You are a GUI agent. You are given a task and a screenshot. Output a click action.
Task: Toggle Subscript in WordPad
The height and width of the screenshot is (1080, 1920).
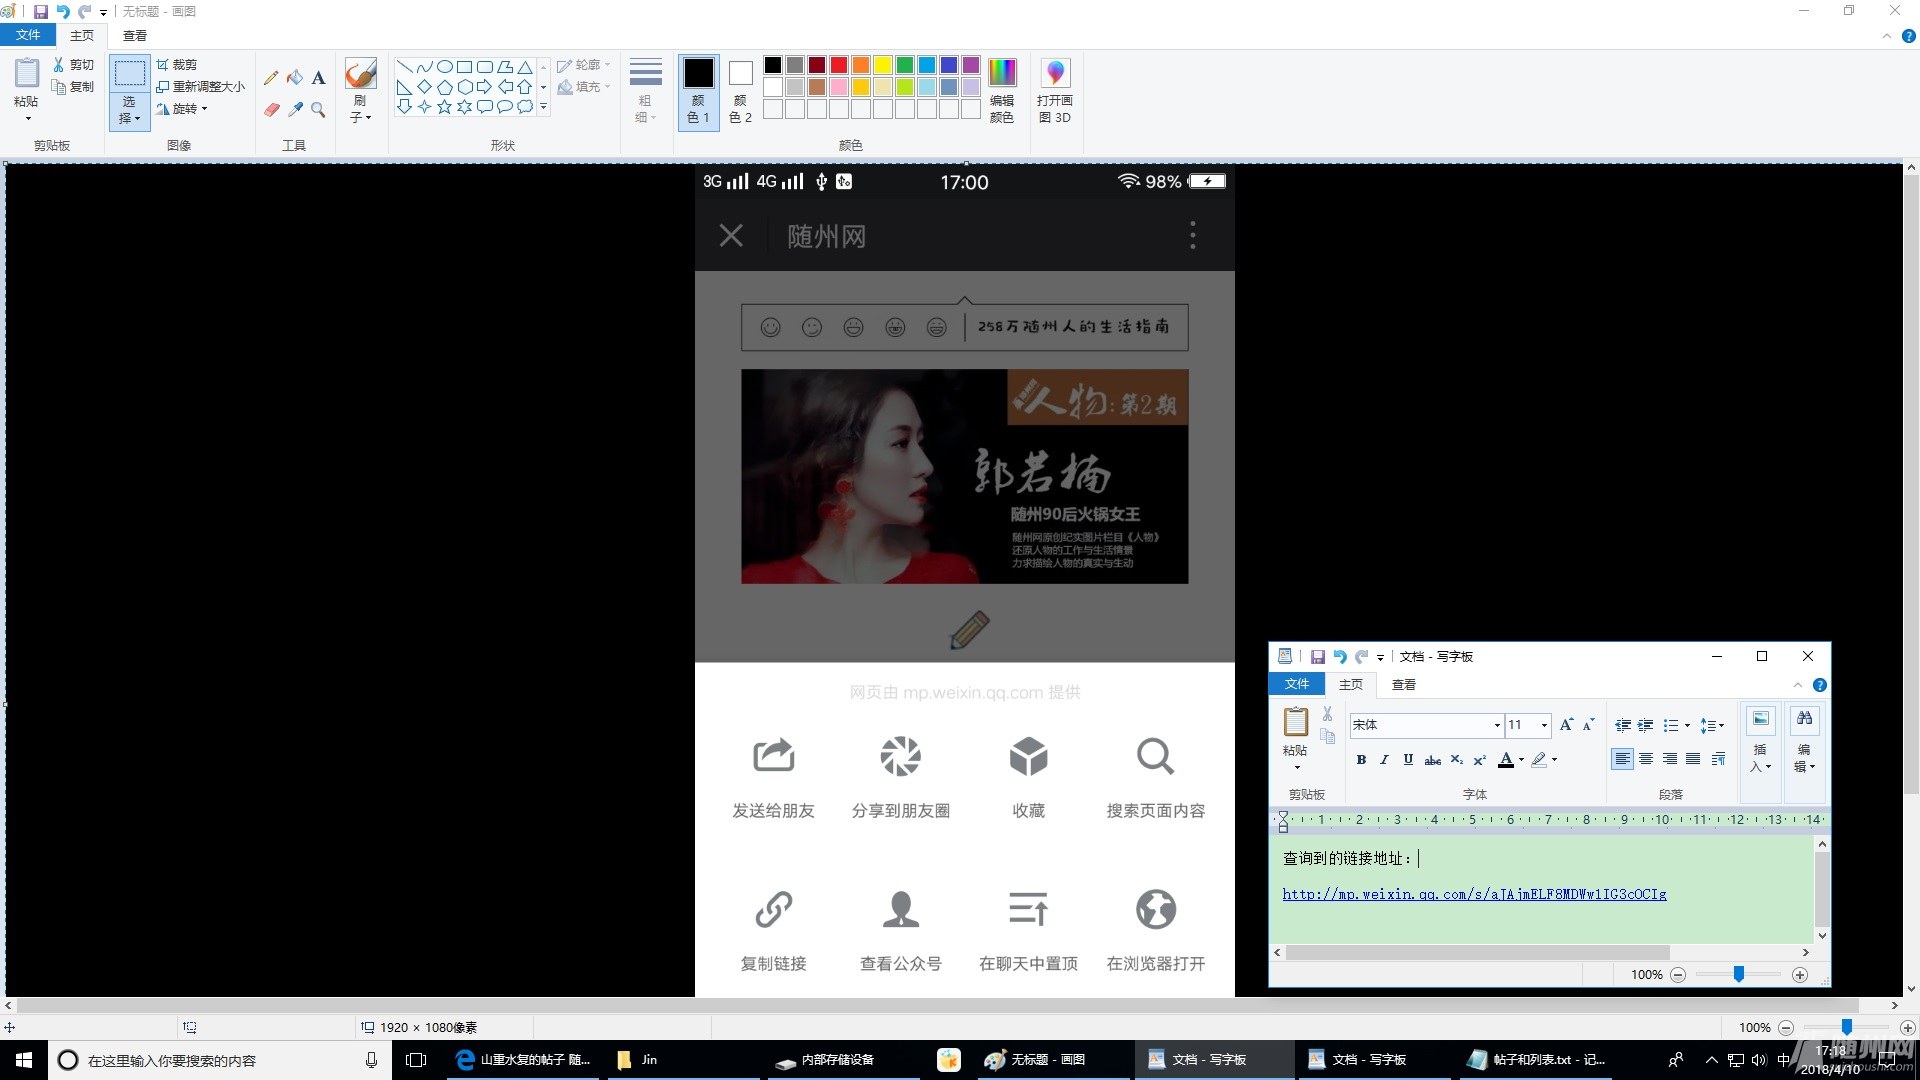[x=1457, y=760]
